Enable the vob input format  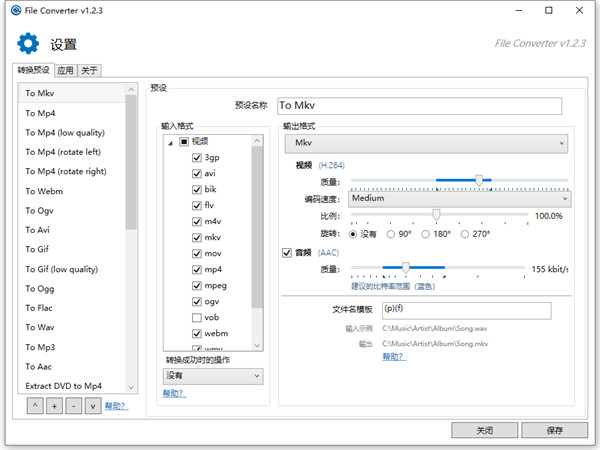[197, 318]
